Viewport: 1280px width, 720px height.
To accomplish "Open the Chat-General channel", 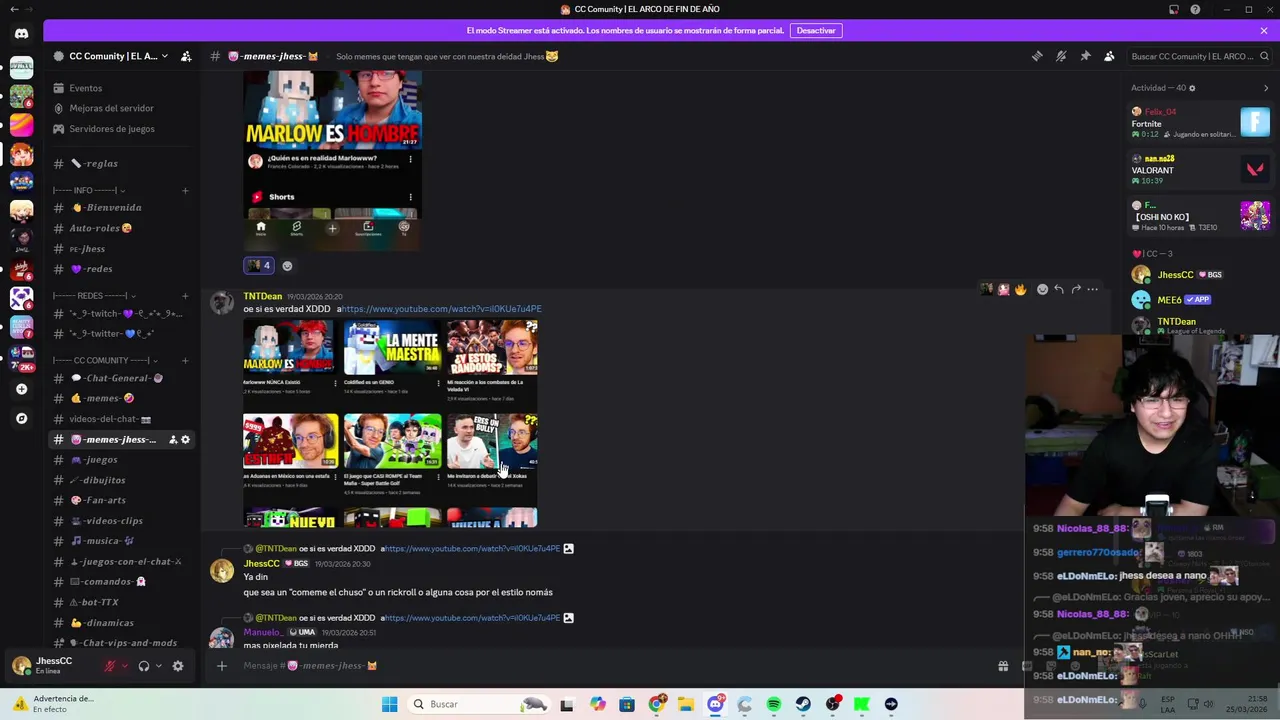I will click(121, 378).
